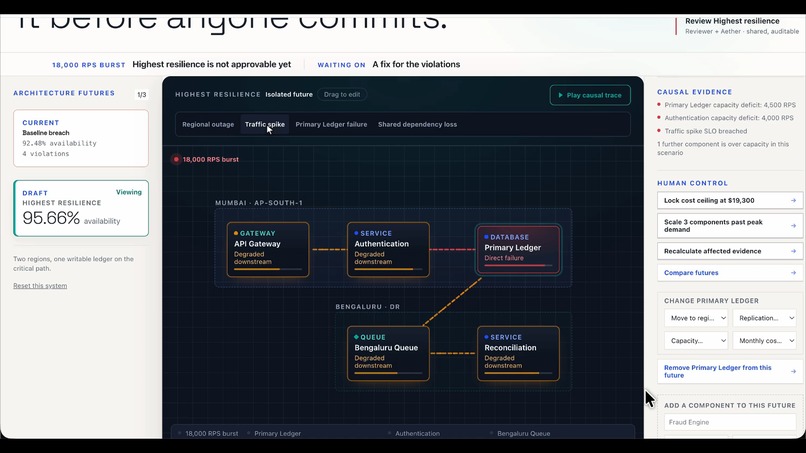806x453 pixels.
Task: Click the Authentication capacity deficit evidence
Action: pos(728,118)
